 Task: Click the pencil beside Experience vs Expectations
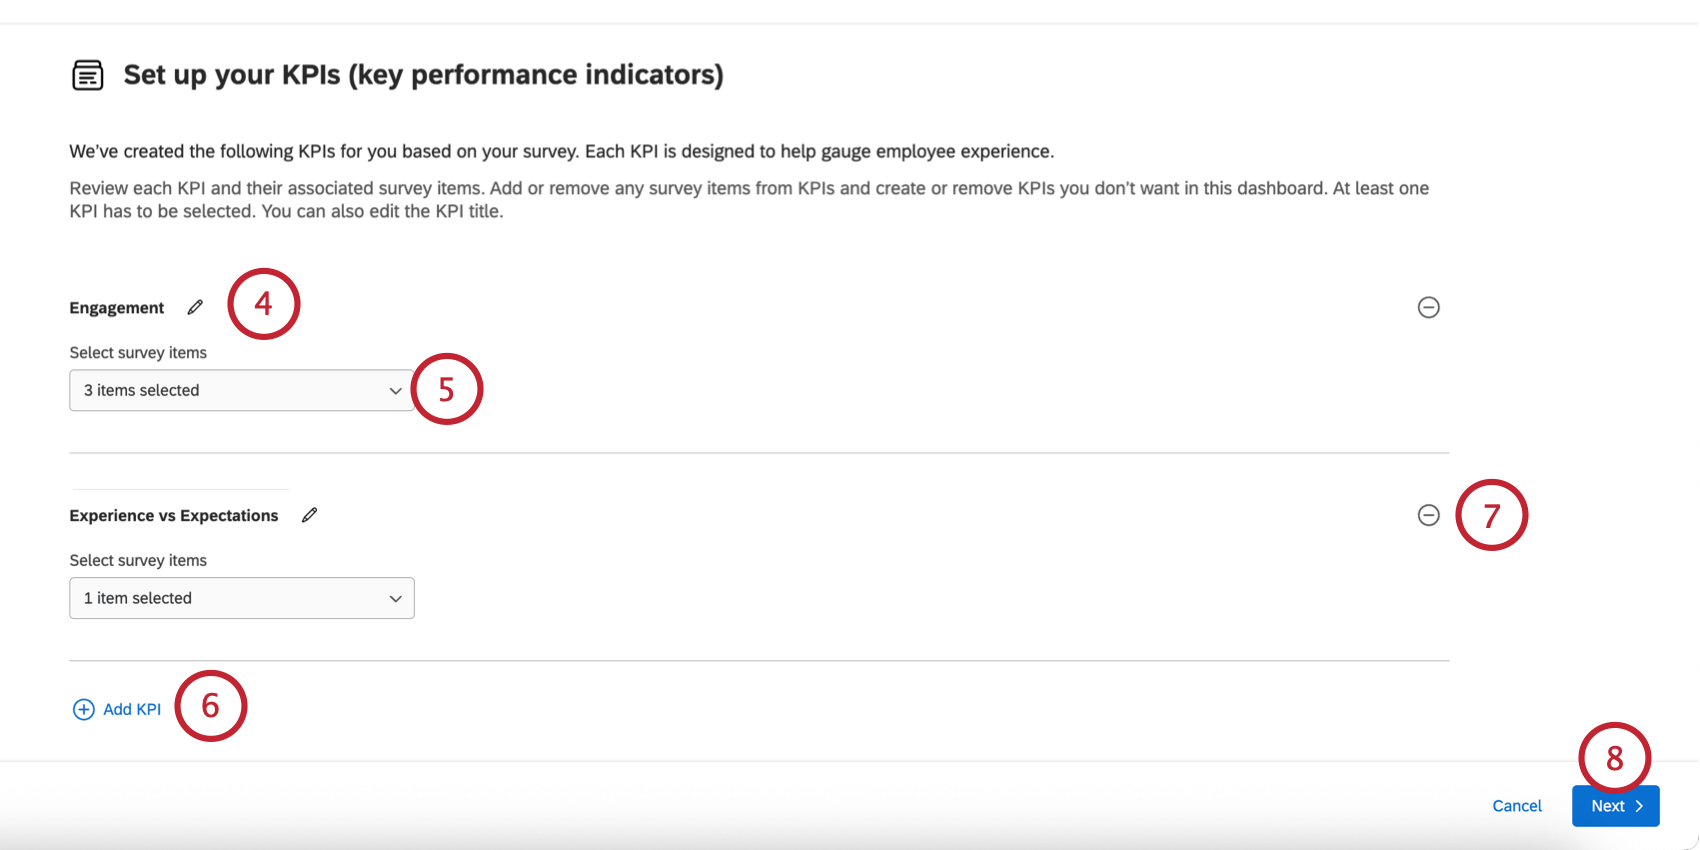pyautogui.click(x=309, y=514)
